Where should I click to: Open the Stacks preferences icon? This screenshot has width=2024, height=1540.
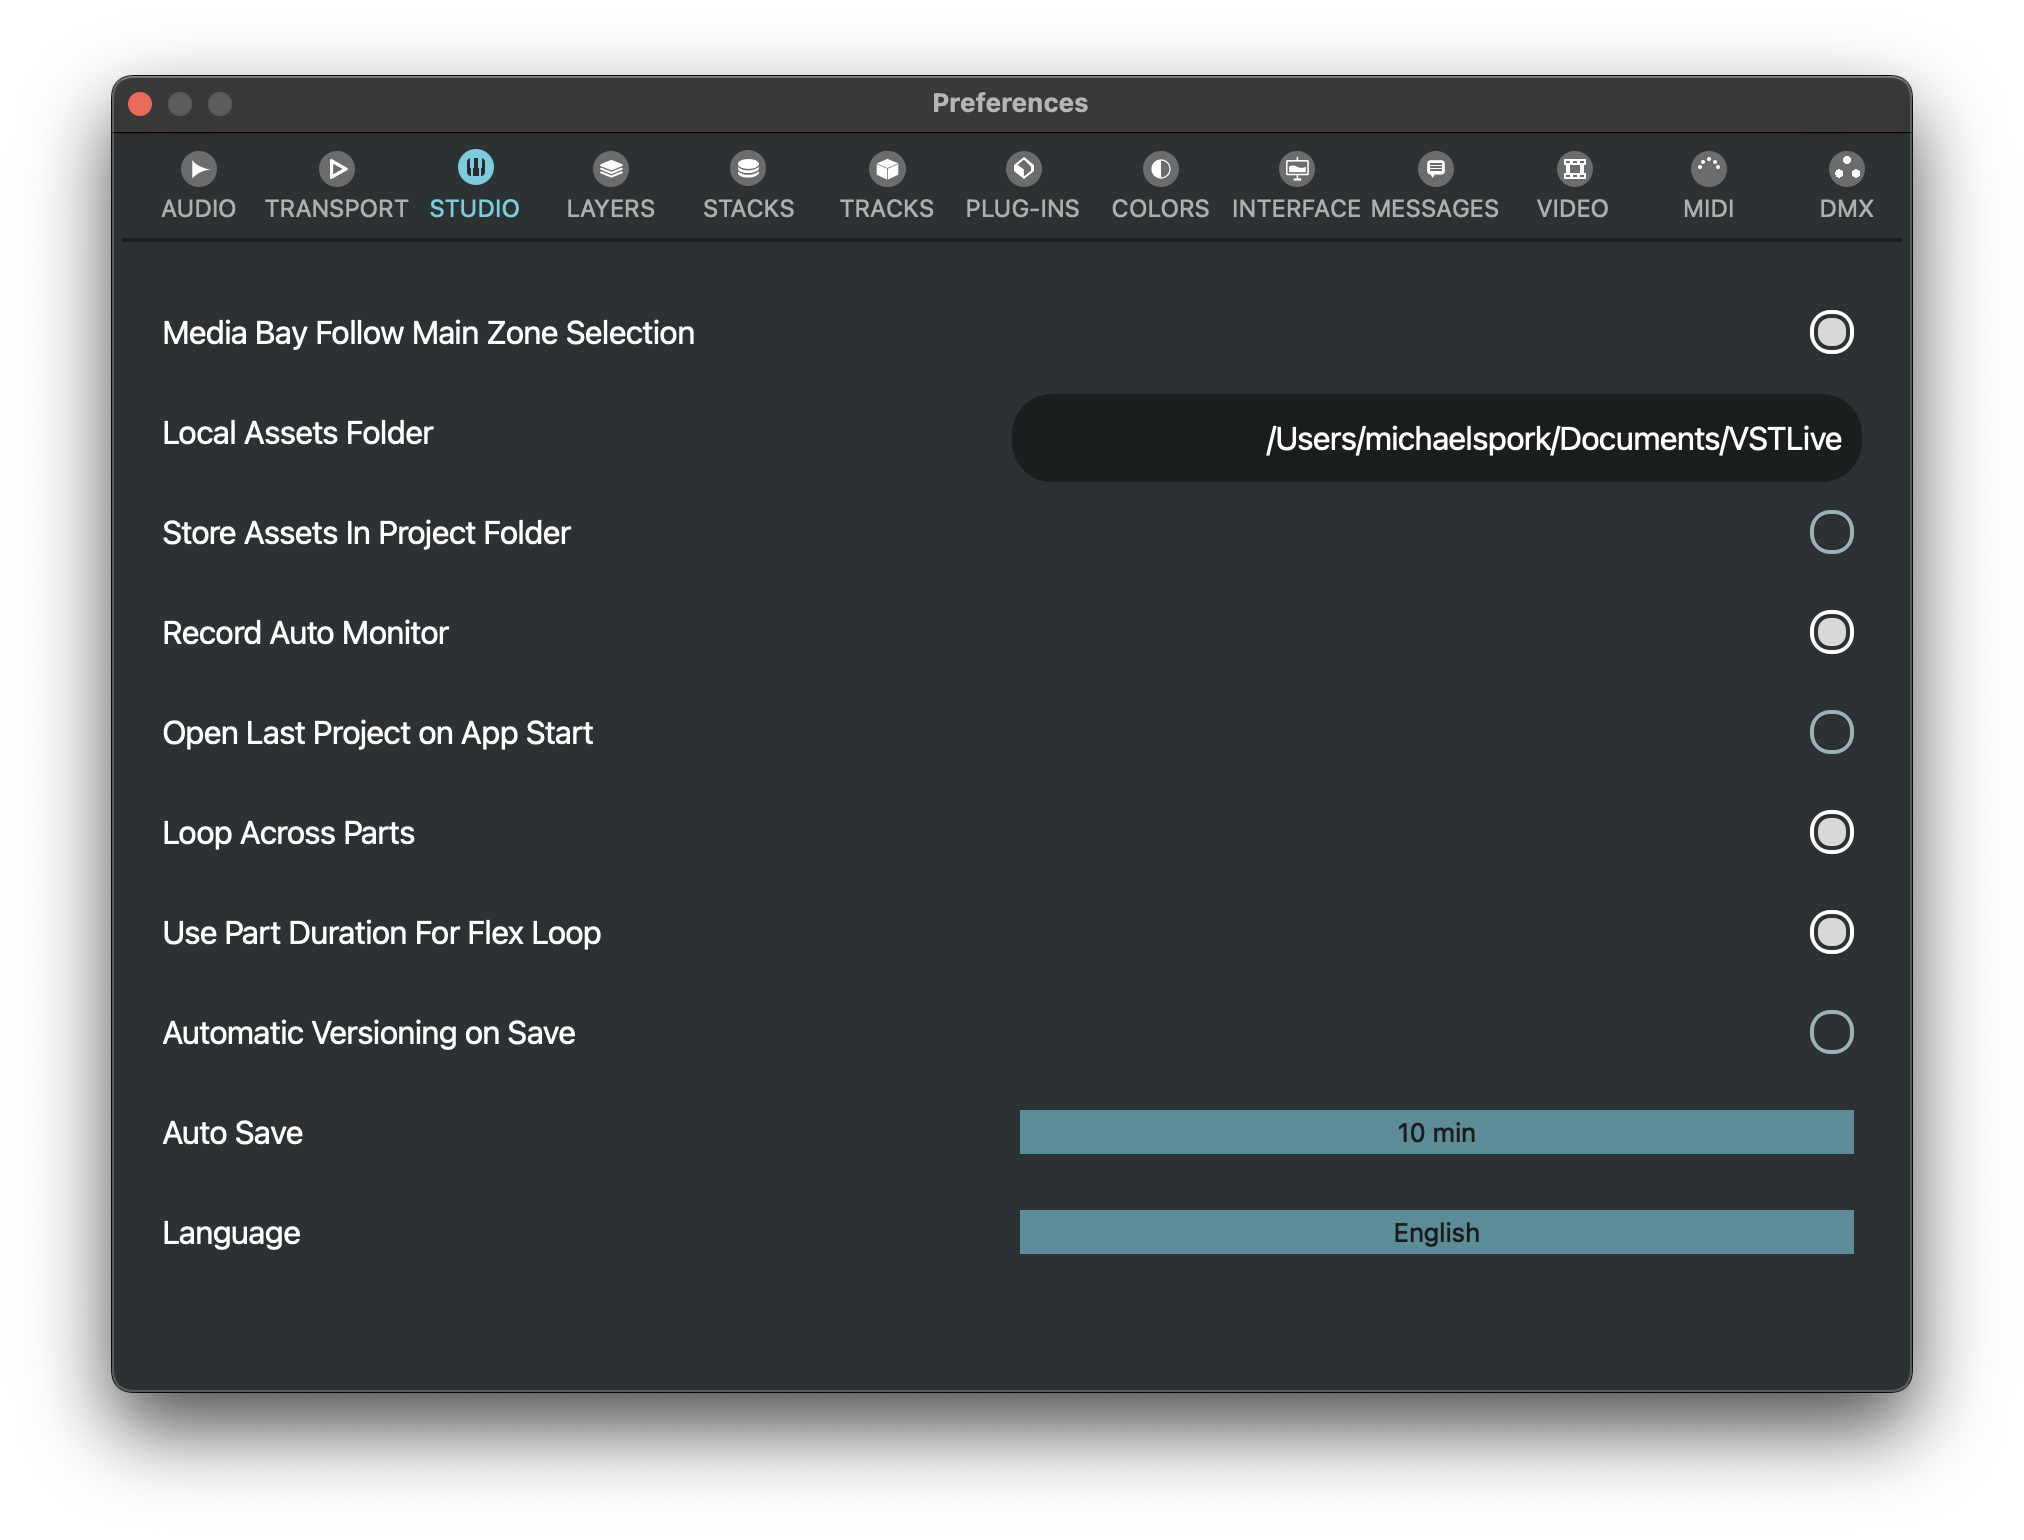tap(748, 169)
